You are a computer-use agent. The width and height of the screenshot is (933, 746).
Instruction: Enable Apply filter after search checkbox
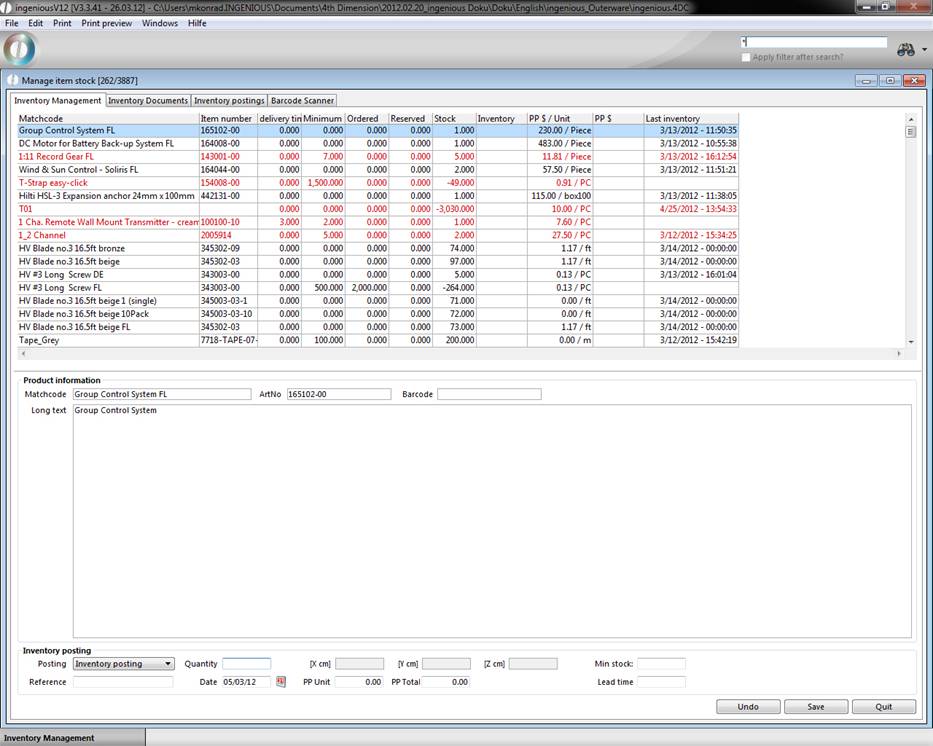tap(746, 57)
